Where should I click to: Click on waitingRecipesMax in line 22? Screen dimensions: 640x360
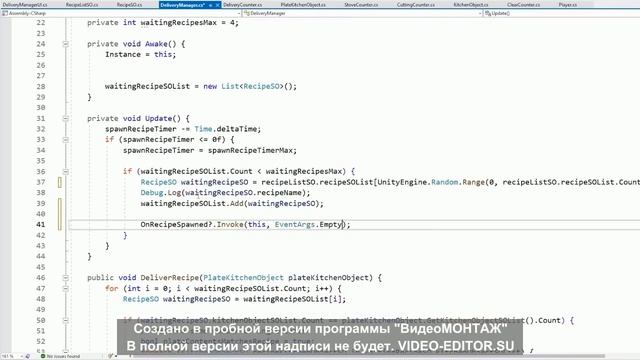(178, 23)
